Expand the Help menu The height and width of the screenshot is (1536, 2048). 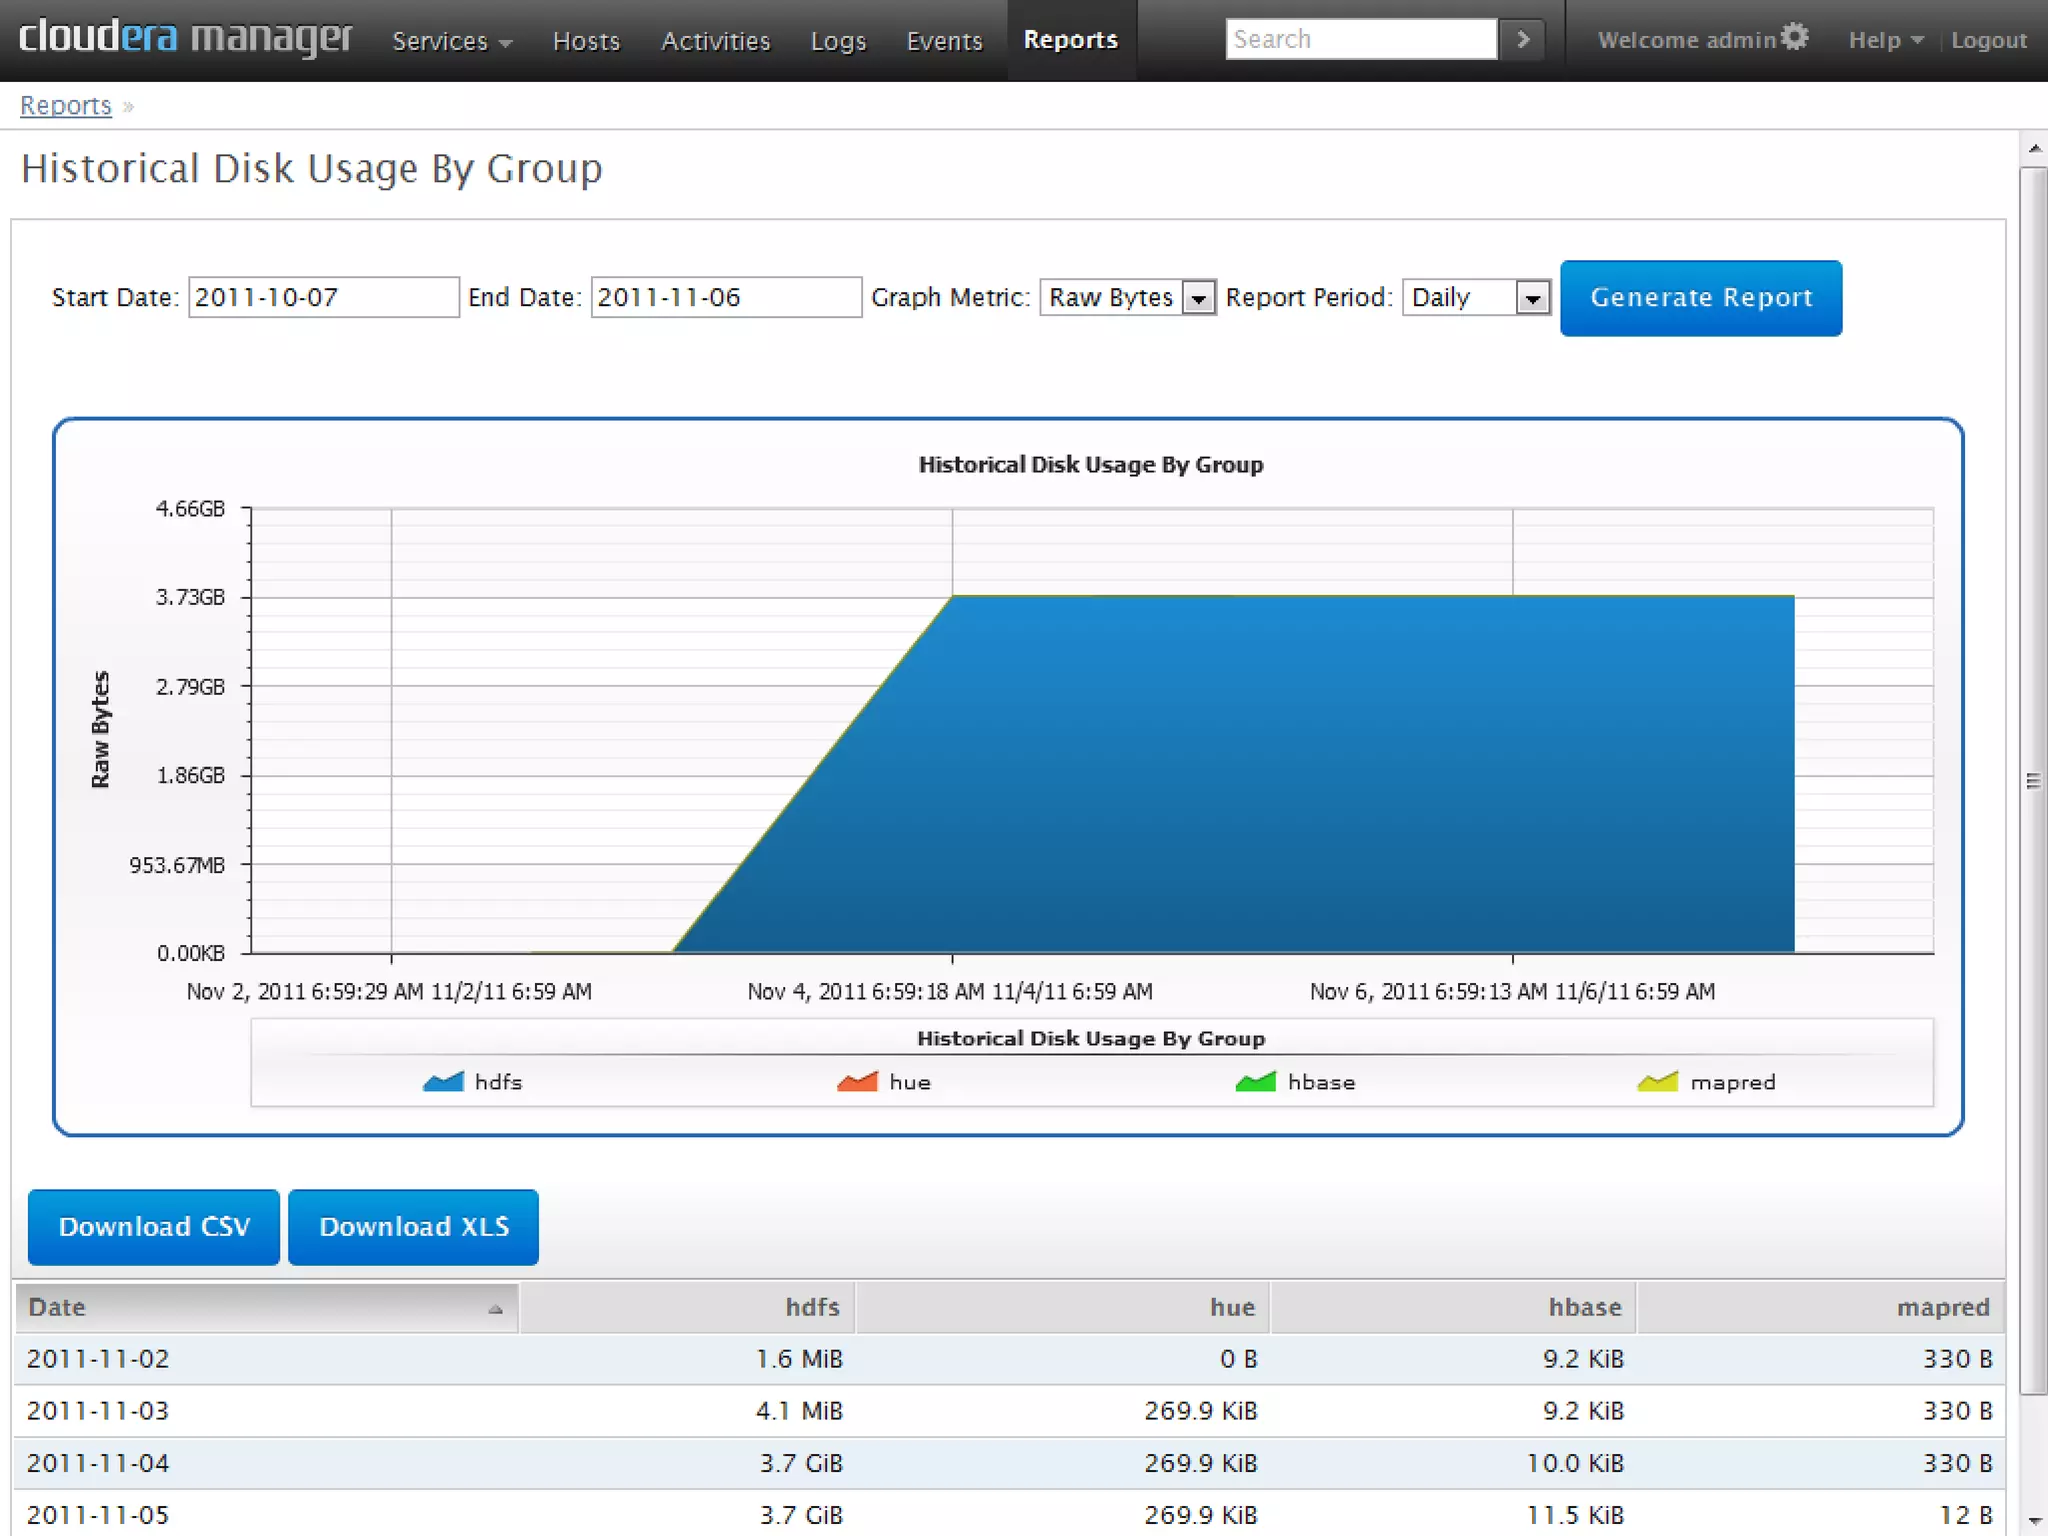coord(1885,40)
